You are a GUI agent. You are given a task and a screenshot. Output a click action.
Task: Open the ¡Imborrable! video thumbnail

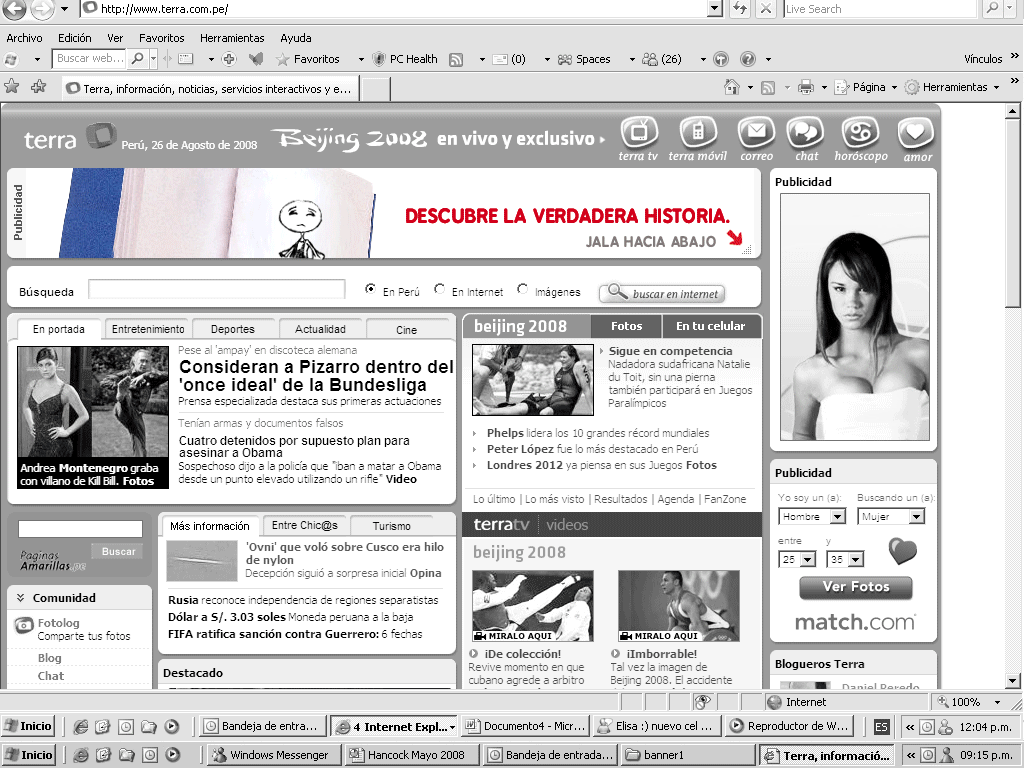pos(679,606)
